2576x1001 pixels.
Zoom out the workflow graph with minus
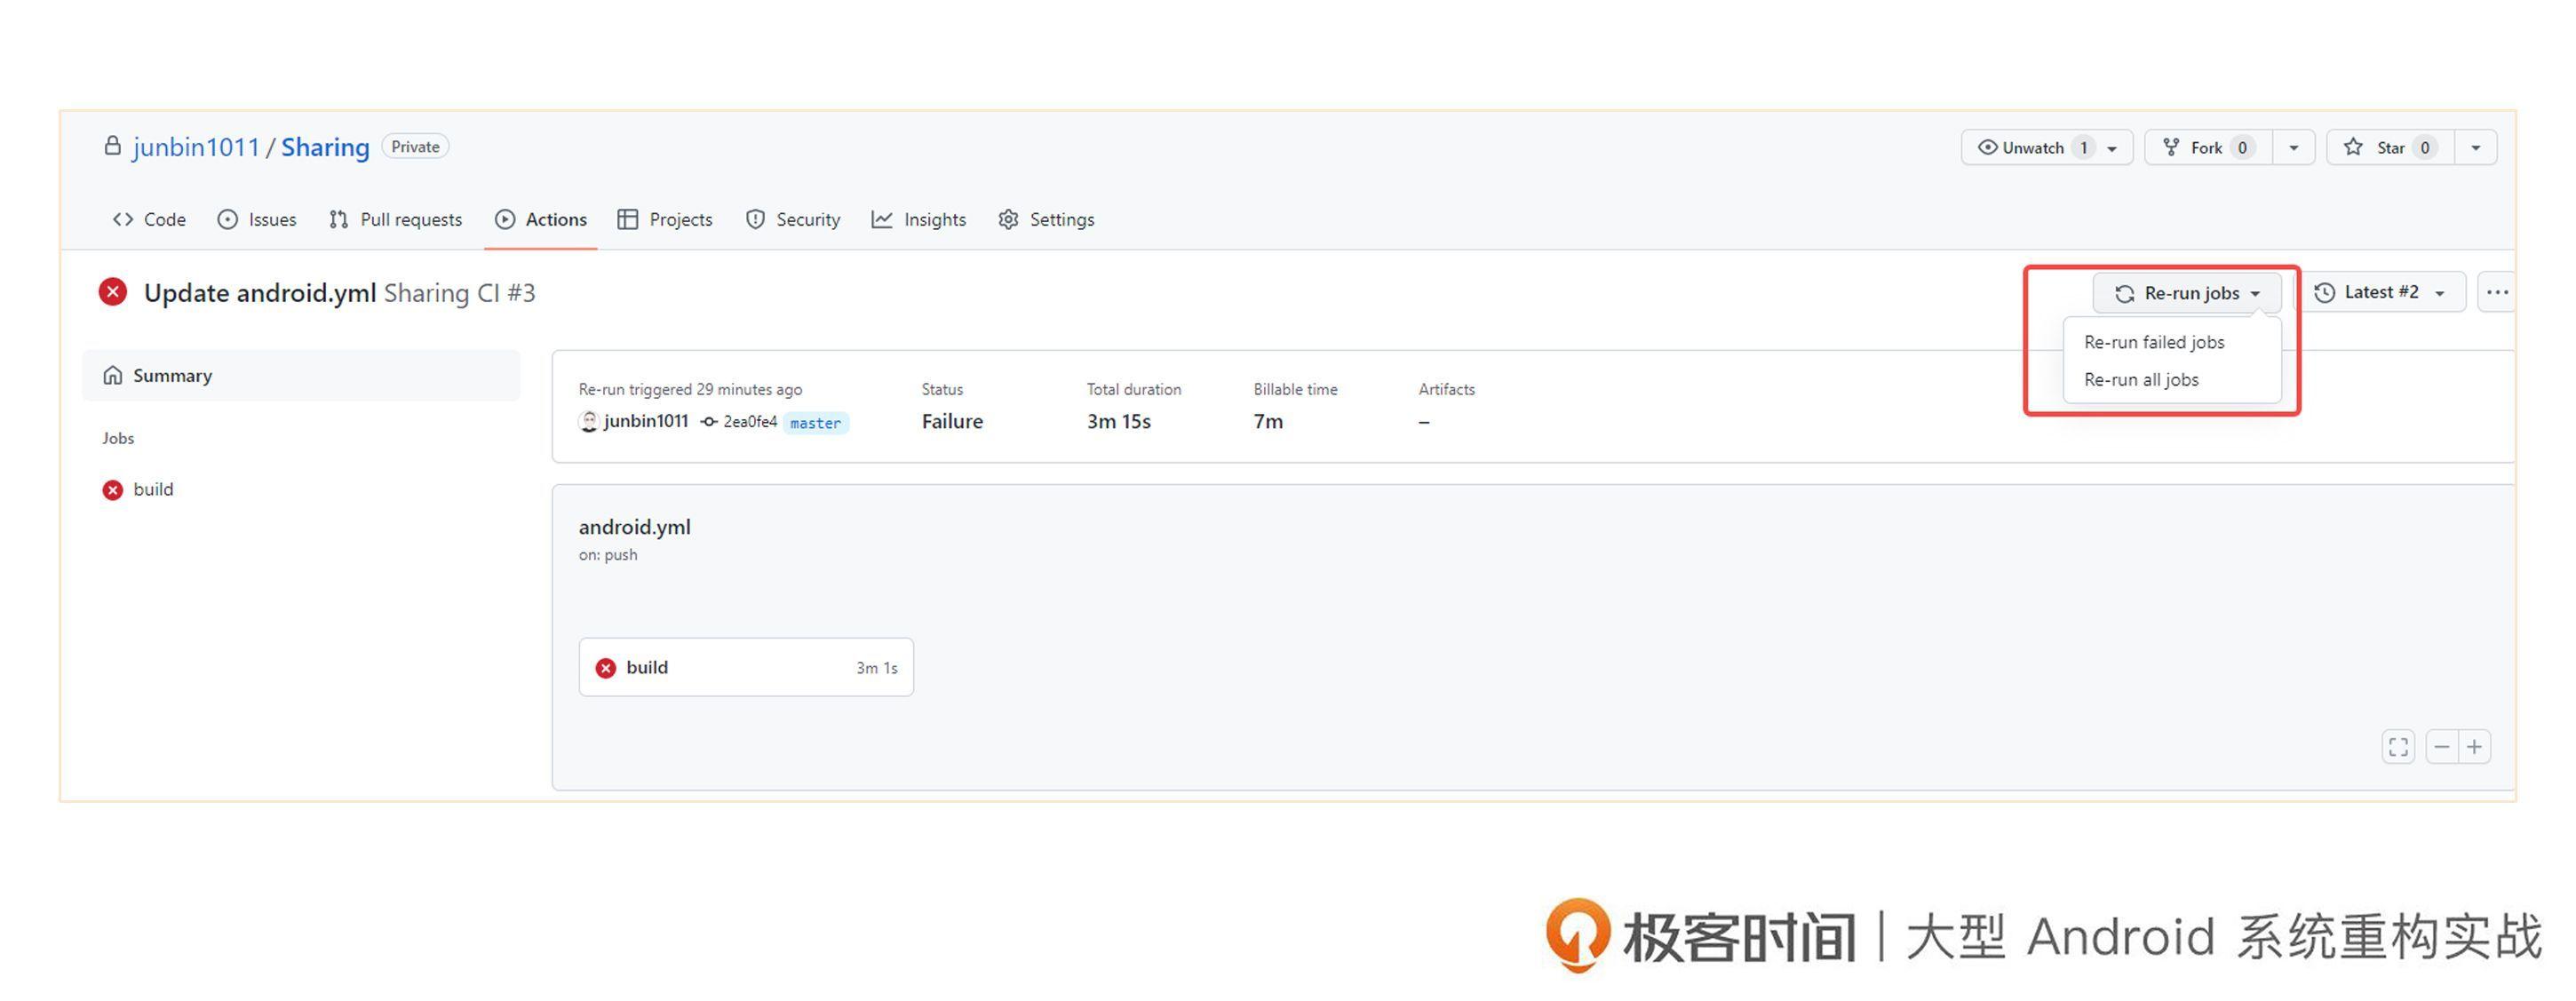pyautogui.click(x=2442, y=747)
